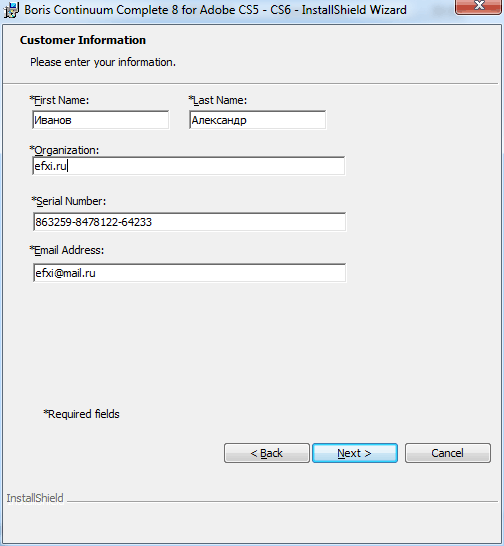504x546 pixels.
Task: Go back with the Back button
Action: coord(267,453)
